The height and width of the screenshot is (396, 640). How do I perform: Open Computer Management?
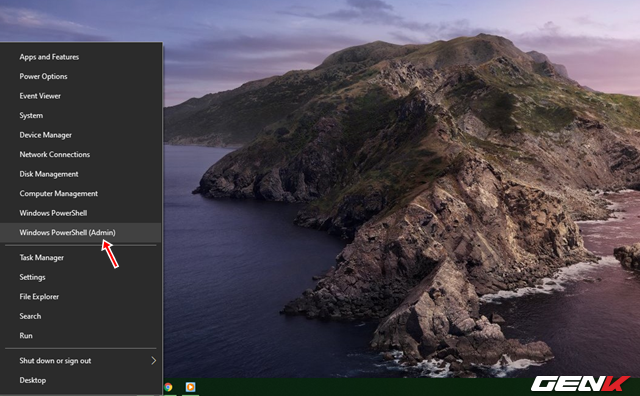click(81, 194)
